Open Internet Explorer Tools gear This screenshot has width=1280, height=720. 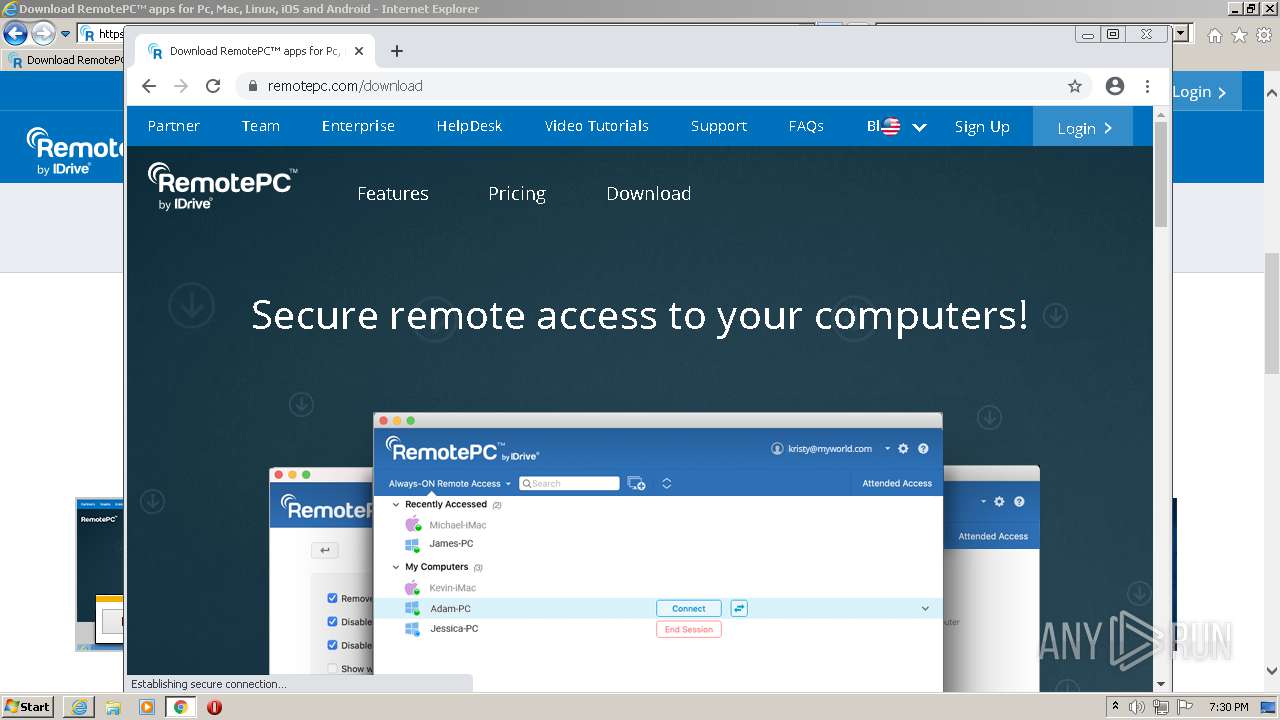pyautogui.click(x=1265, y=35)
